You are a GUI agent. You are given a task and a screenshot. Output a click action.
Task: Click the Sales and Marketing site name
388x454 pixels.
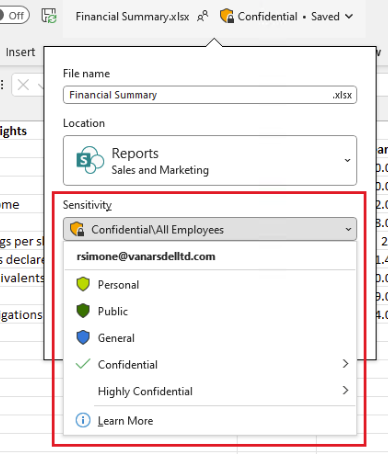(x=160, y=170)
